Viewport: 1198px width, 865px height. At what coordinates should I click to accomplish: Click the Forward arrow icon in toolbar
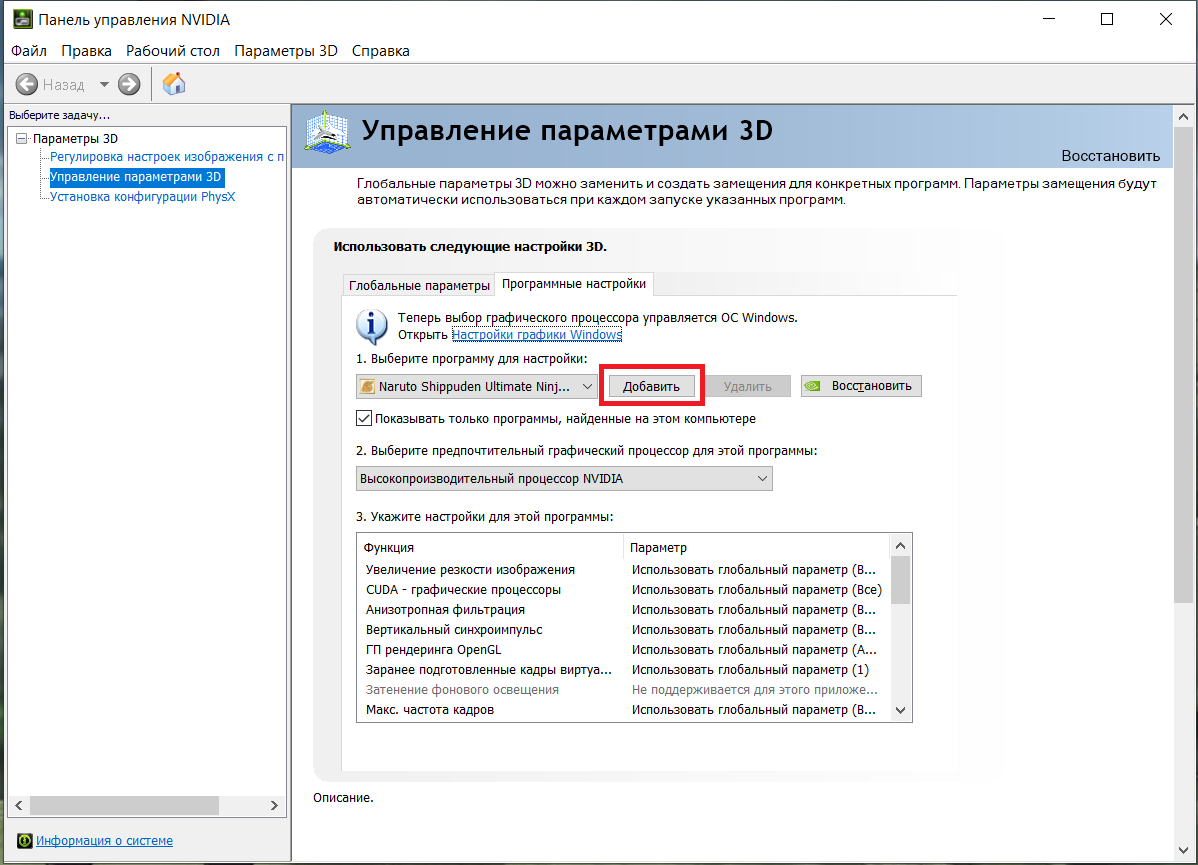(x=129, y=84)
